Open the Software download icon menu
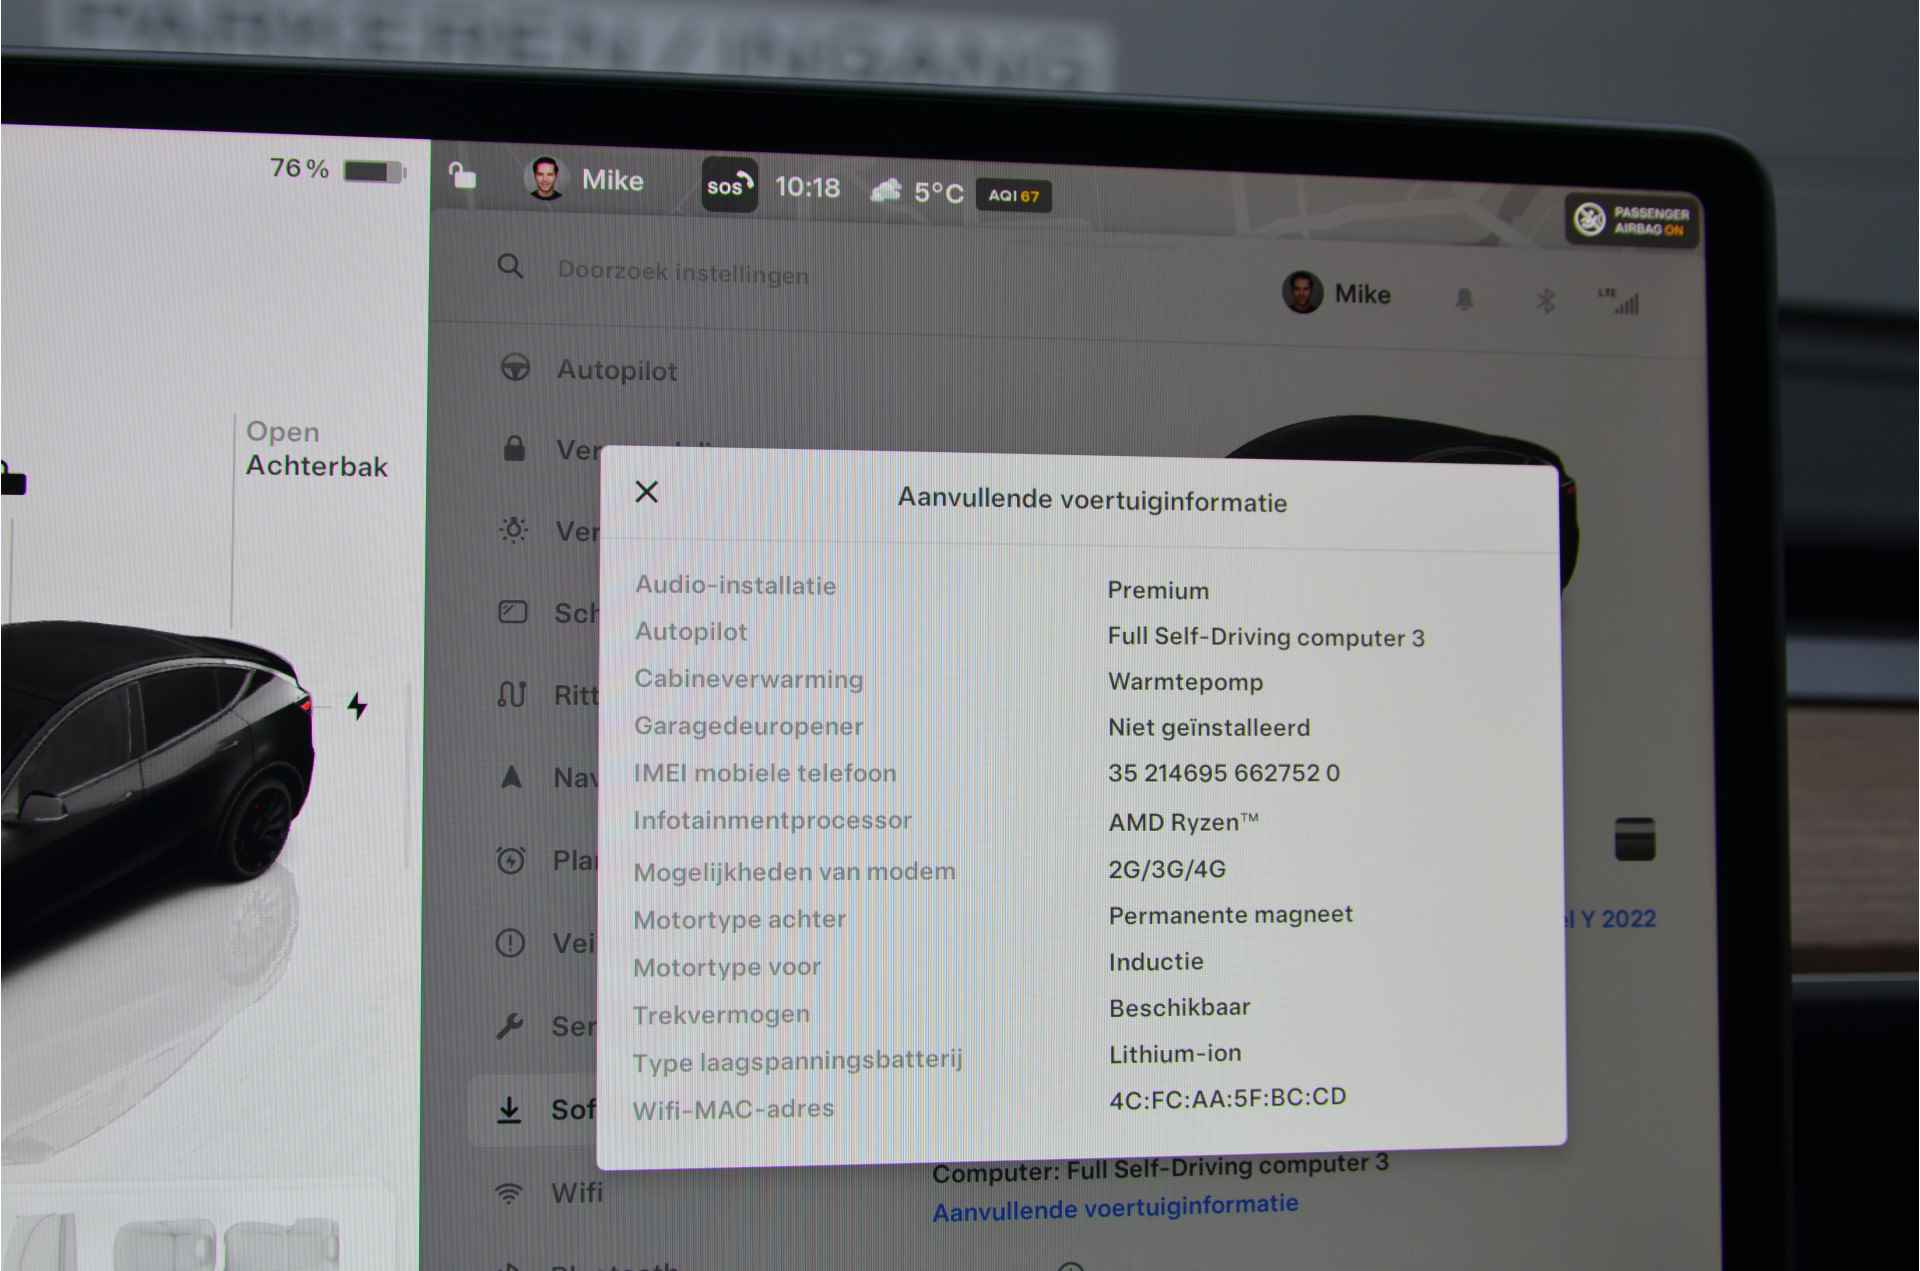The width and height of the screenshot is (1920, 1271). 509,1109
